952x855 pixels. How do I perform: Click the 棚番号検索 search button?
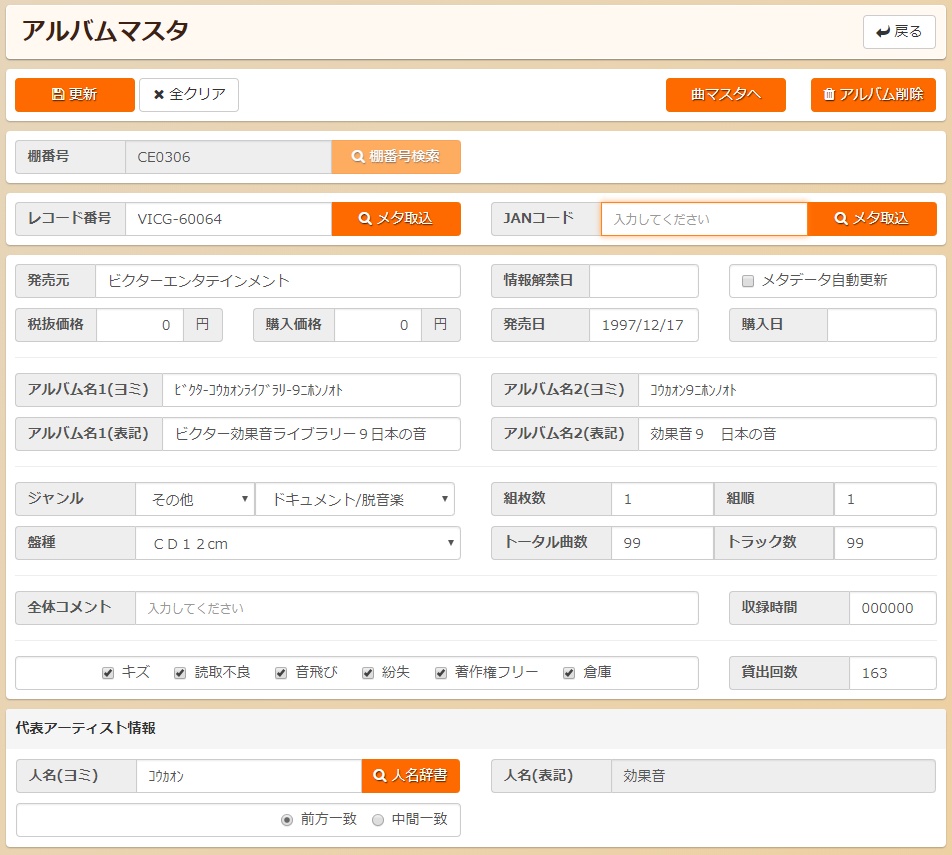tap(396, 157)
